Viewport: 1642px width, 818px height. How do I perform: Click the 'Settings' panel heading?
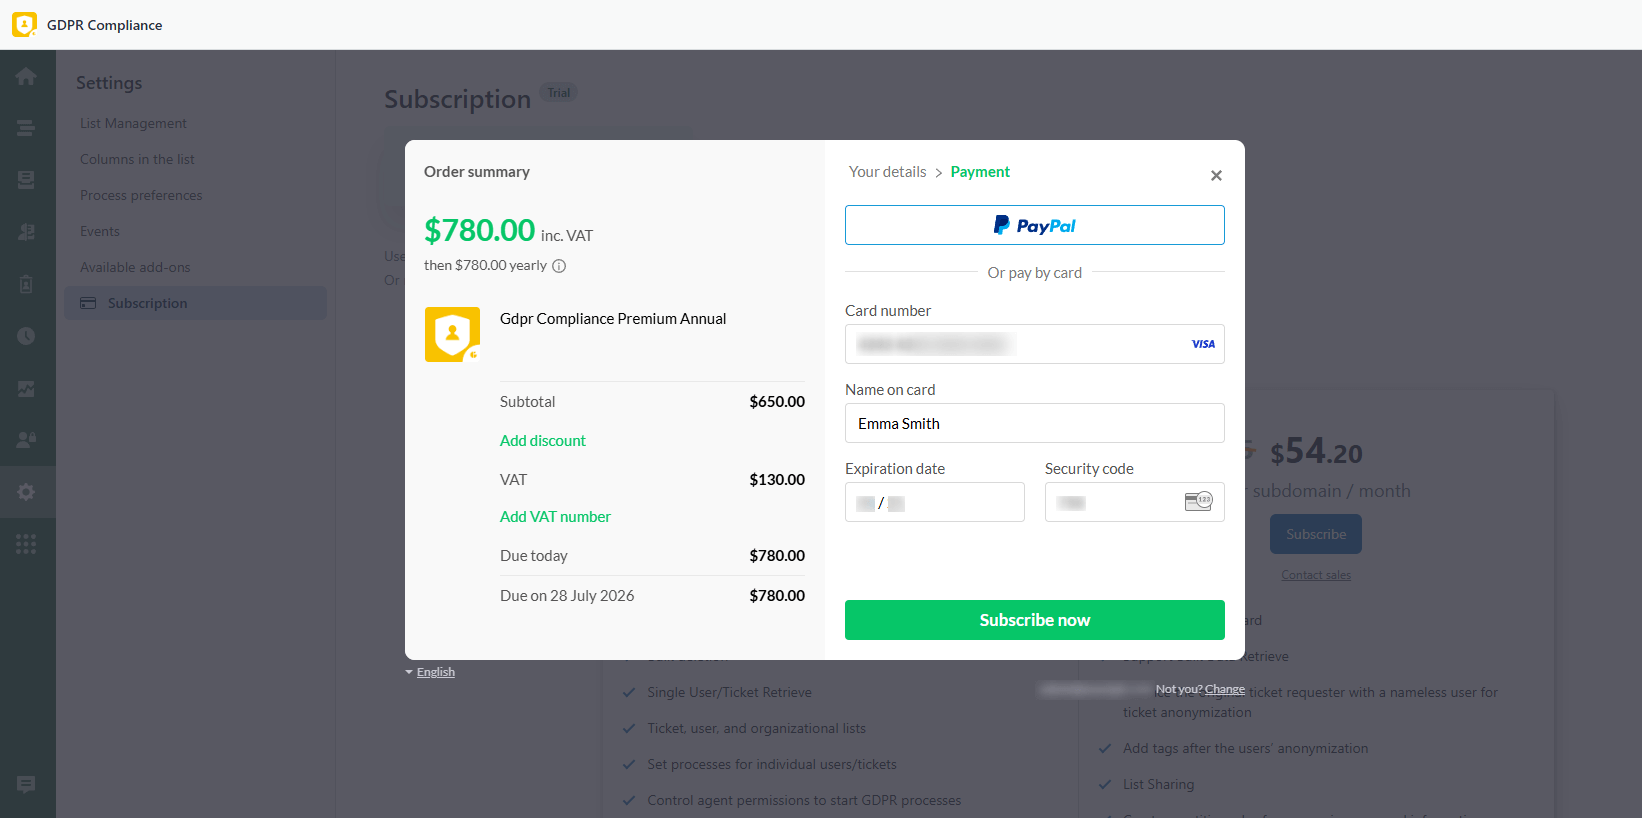(x=109, y=83)
